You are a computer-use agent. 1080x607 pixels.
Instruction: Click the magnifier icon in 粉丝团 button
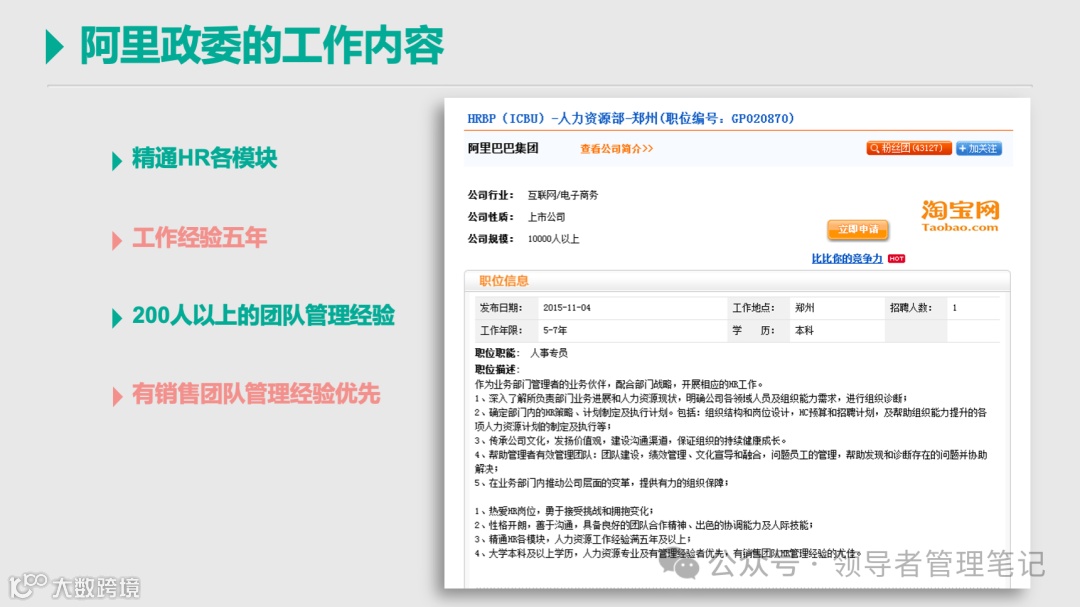click(874, 148)
